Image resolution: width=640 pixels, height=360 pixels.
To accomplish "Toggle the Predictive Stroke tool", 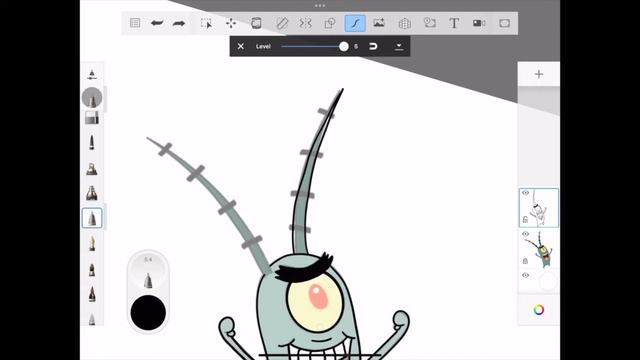I will pyautogui.click(x=355, y=23).
